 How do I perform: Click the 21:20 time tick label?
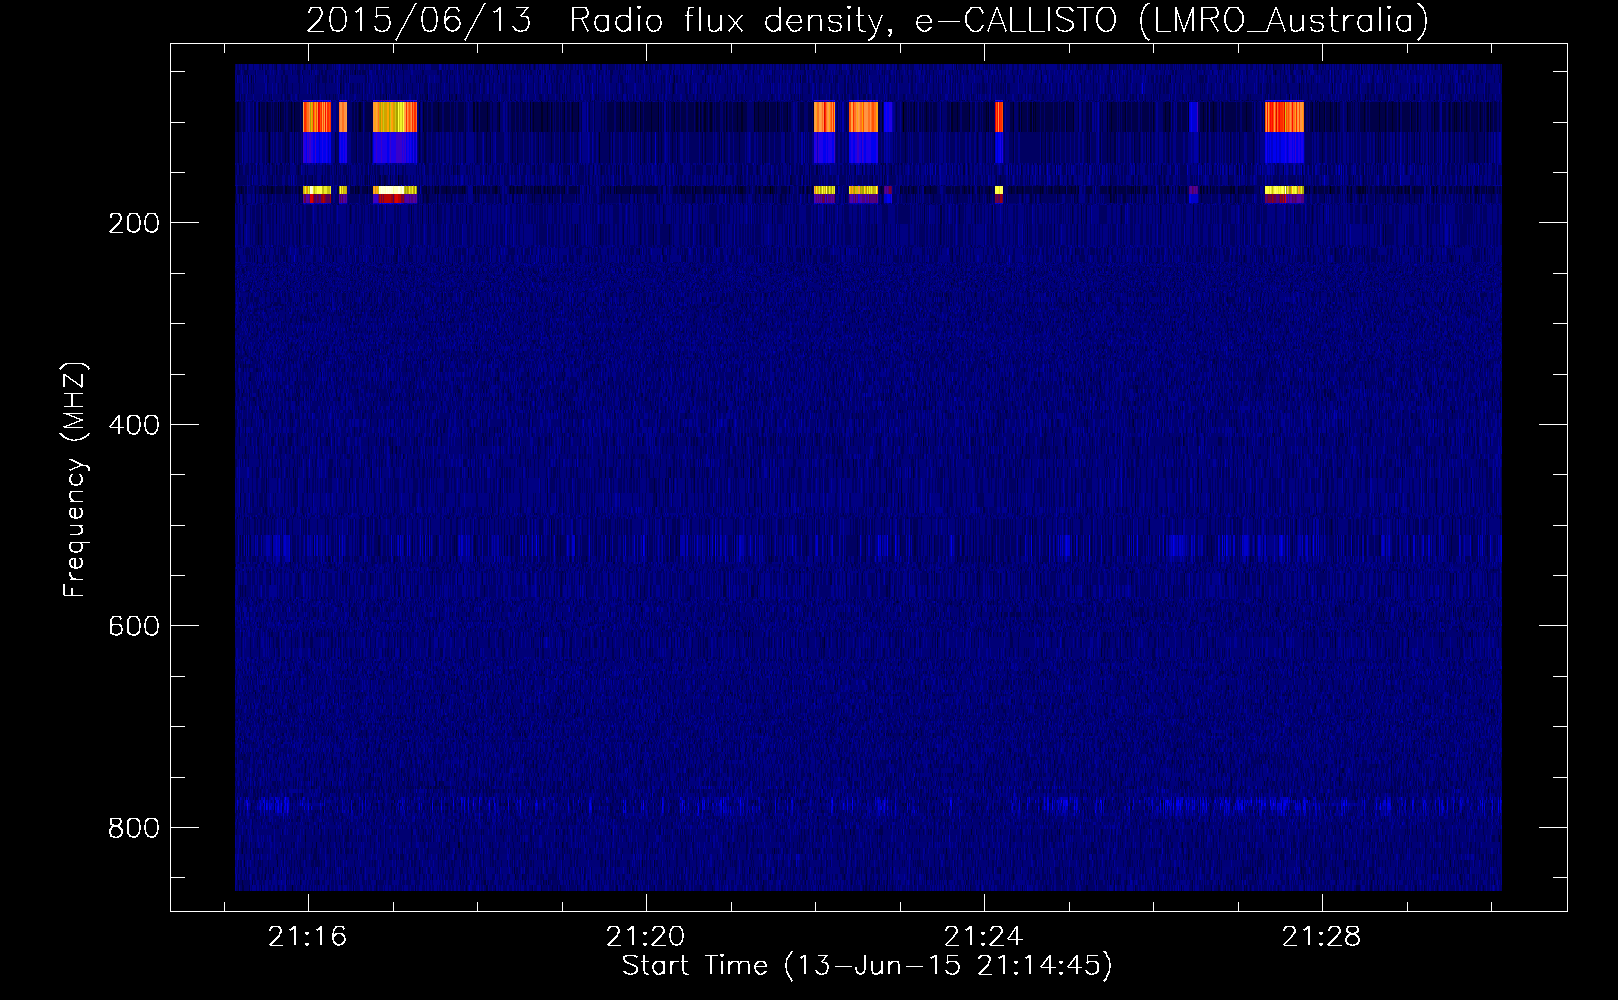[645, 936]
